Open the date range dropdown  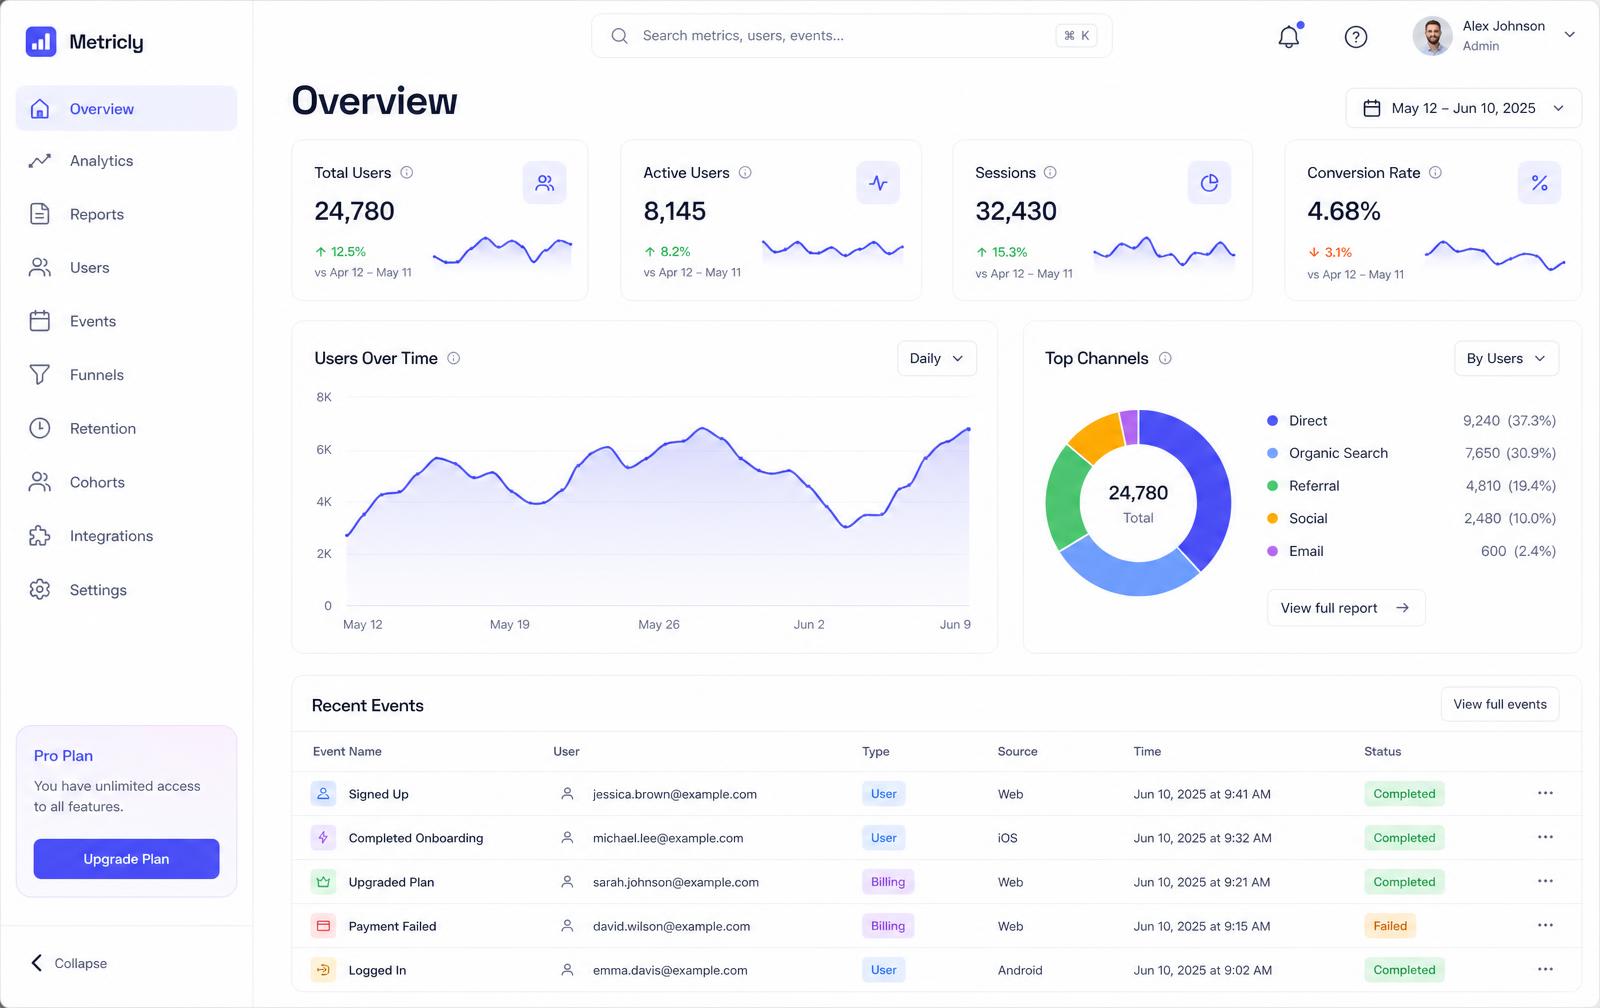(x=1464, y=108)
